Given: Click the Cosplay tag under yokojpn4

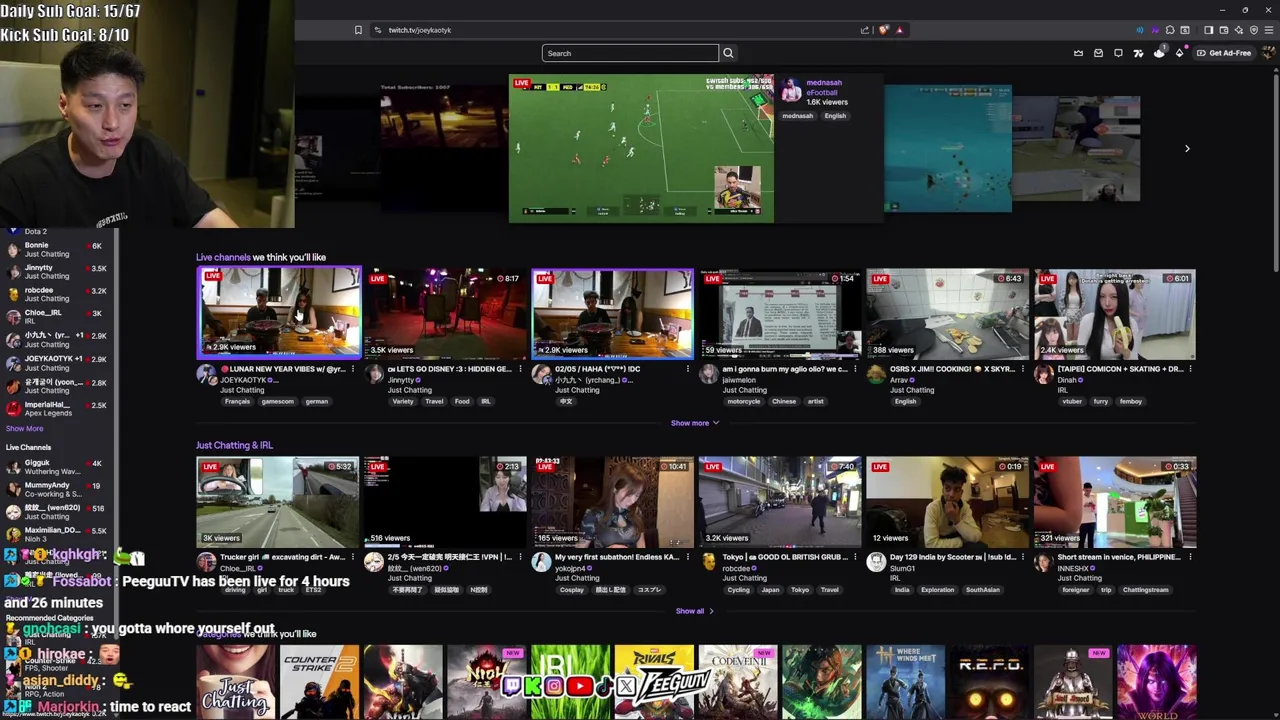Looking at the screenshot, I should coord(571,590).
